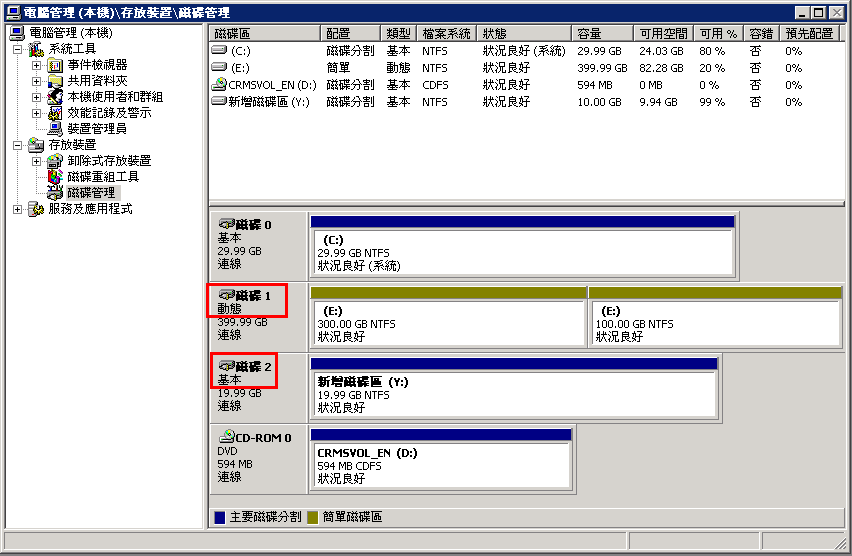Click the drive icon of the 新增磁碟區 (Y:) row
The image size is (852, 556).
(x=219, y=101)
